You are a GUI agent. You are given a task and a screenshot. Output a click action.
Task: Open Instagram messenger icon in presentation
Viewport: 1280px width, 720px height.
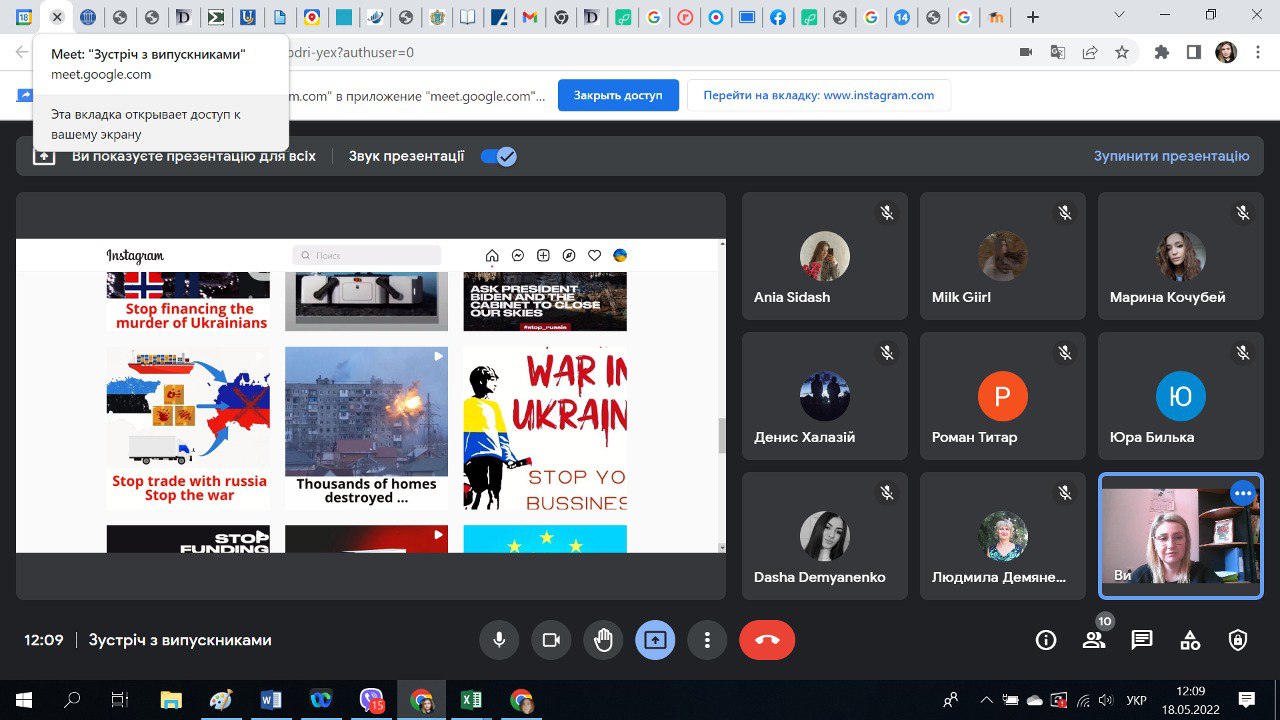tap(518, 256)
